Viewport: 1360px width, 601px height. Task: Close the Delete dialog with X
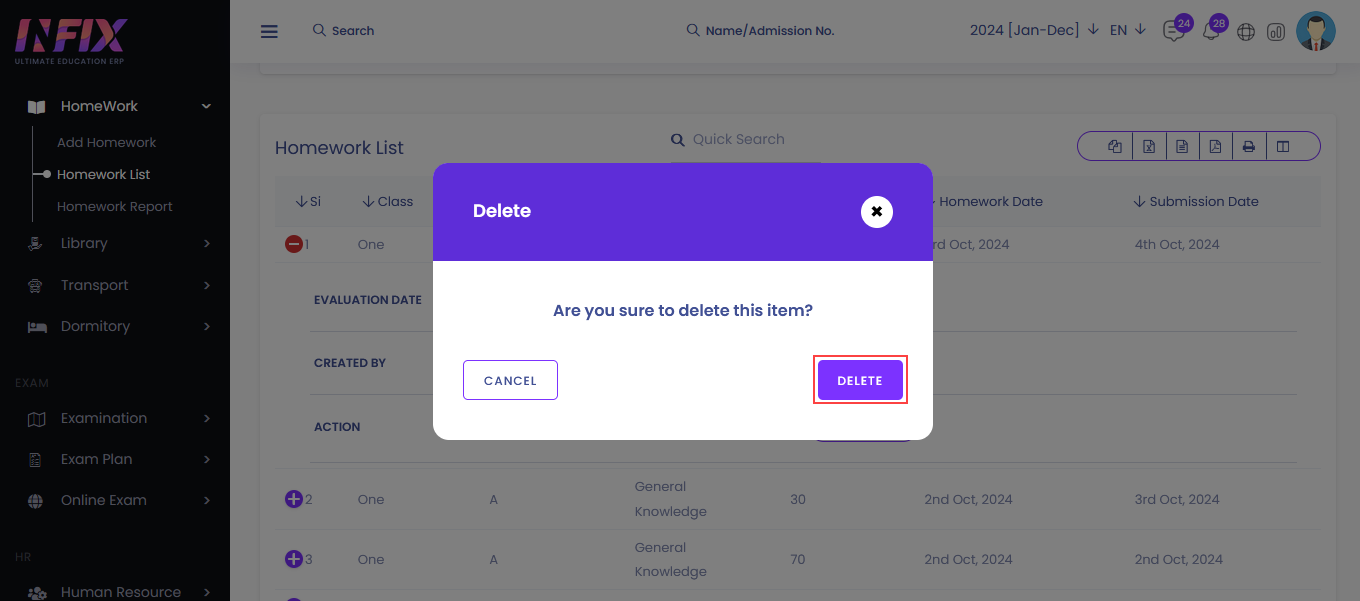point(877,212)
